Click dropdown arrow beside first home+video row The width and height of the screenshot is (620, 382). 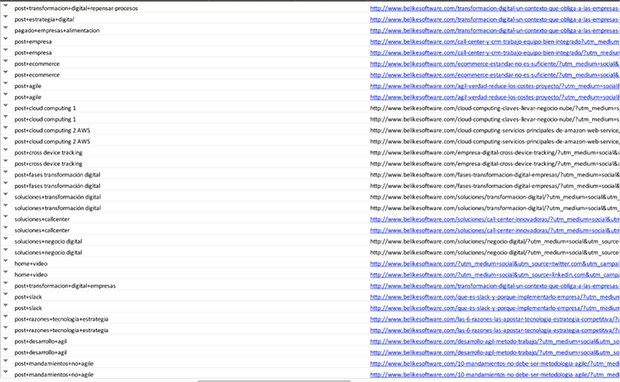[x=6, y=261]
